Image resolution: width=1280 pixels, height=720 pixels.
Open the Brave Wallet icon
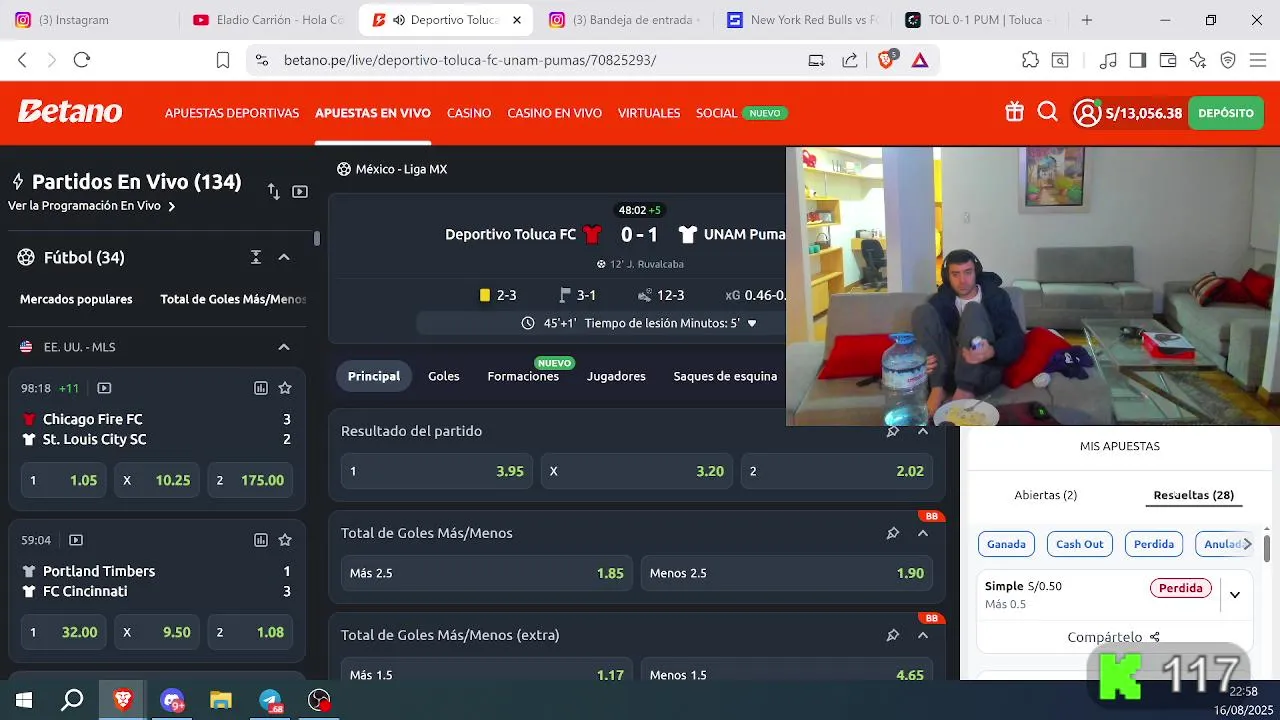(1167, 60)
